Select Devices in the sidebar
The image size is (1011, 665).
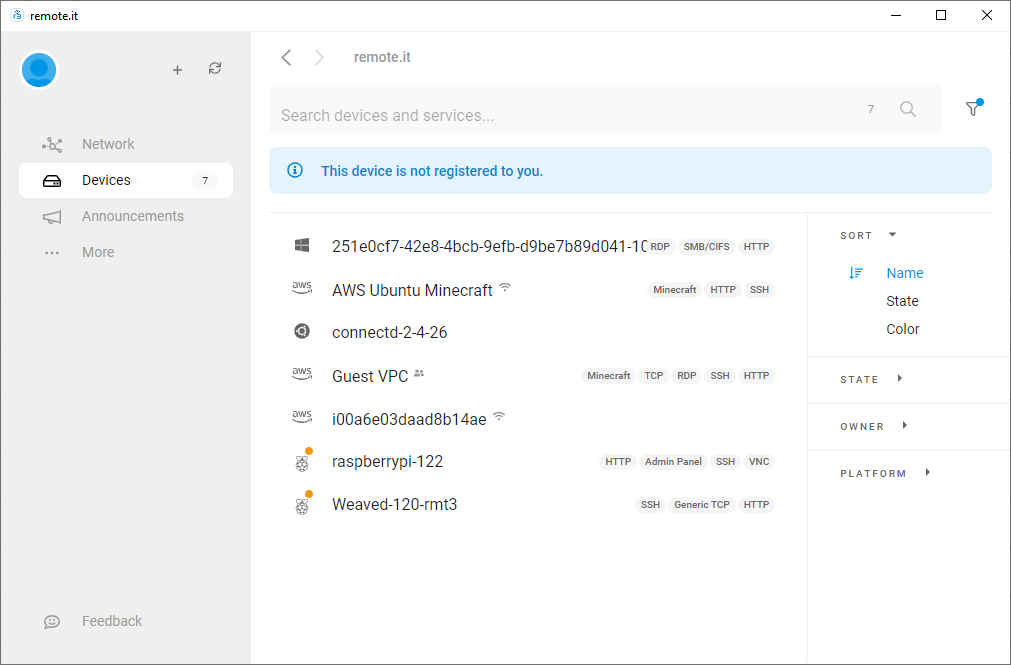pyautogui.click(x=126, y=180)
